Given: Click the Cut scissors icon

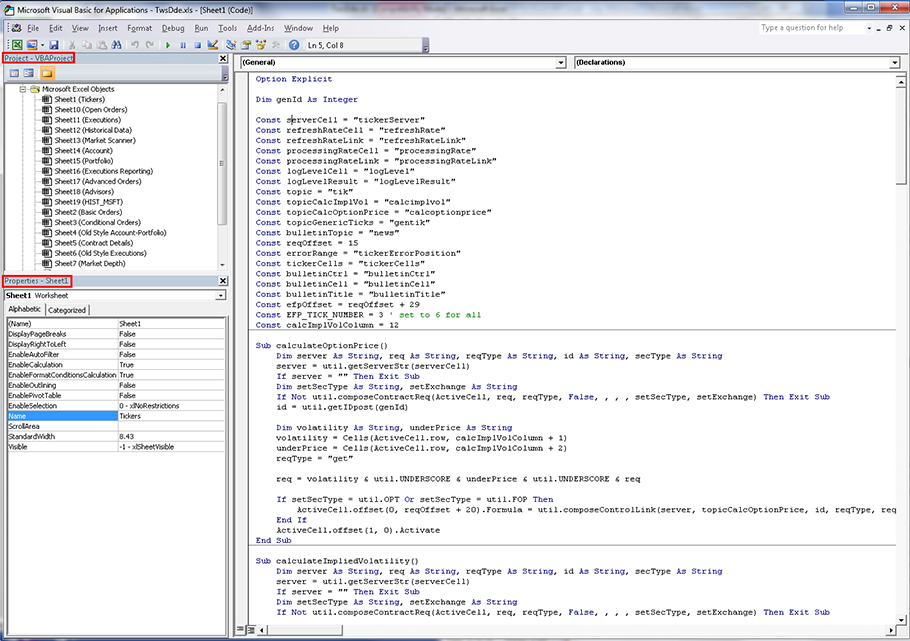Looking at the screenshot, I should coord(72,45).
